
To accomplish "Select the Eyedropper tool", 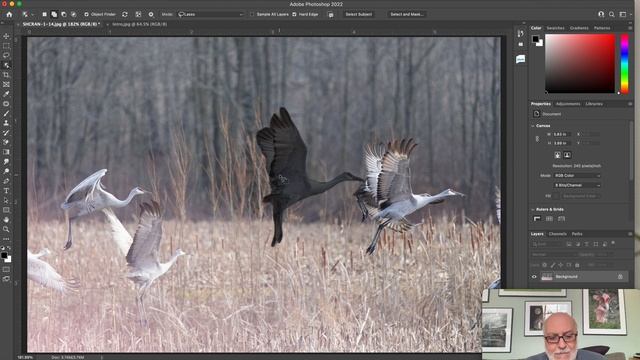I will [6, 94].
